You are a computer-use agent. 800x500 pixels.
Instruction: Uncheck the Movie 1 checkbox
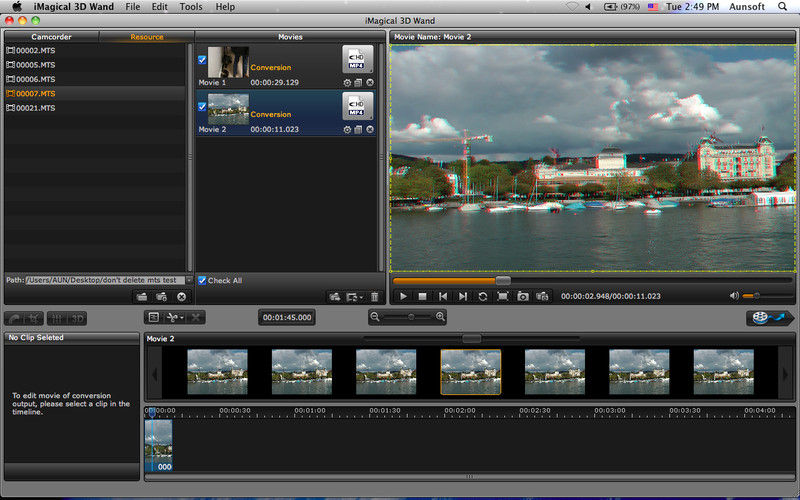pos(202,60)
